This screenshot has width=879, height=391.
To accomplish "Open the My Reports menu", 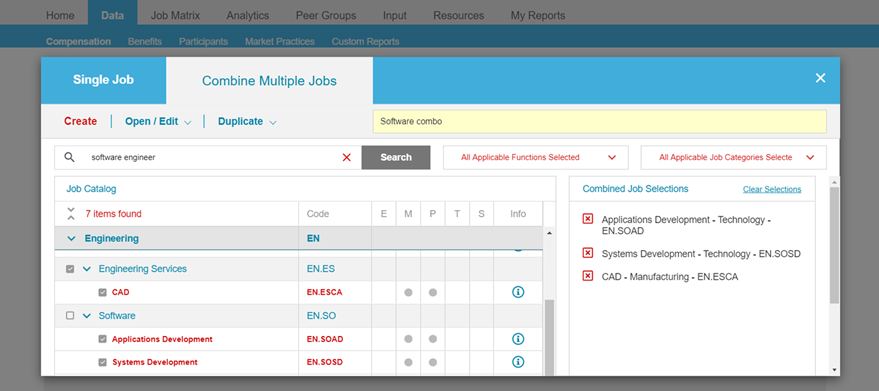I will (538, 15).
